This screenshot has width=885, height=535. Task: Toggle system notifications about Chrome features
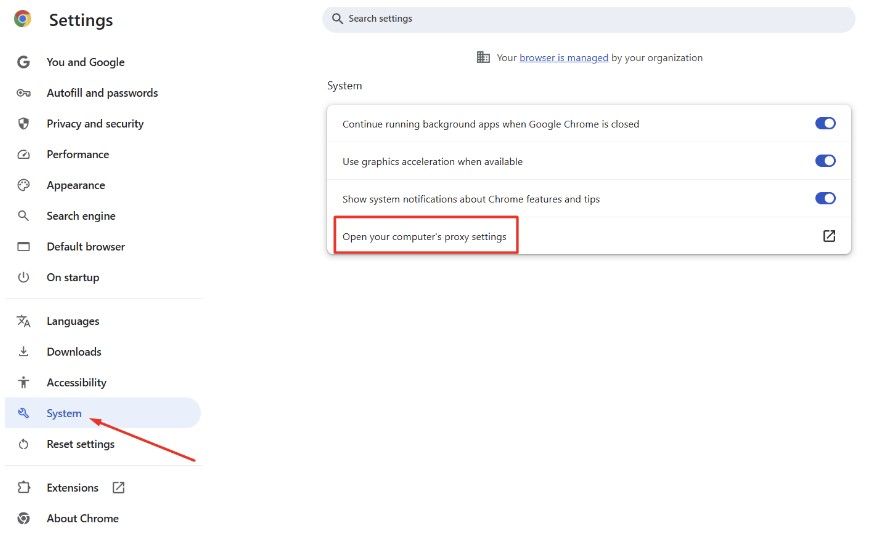coord(825,198)
